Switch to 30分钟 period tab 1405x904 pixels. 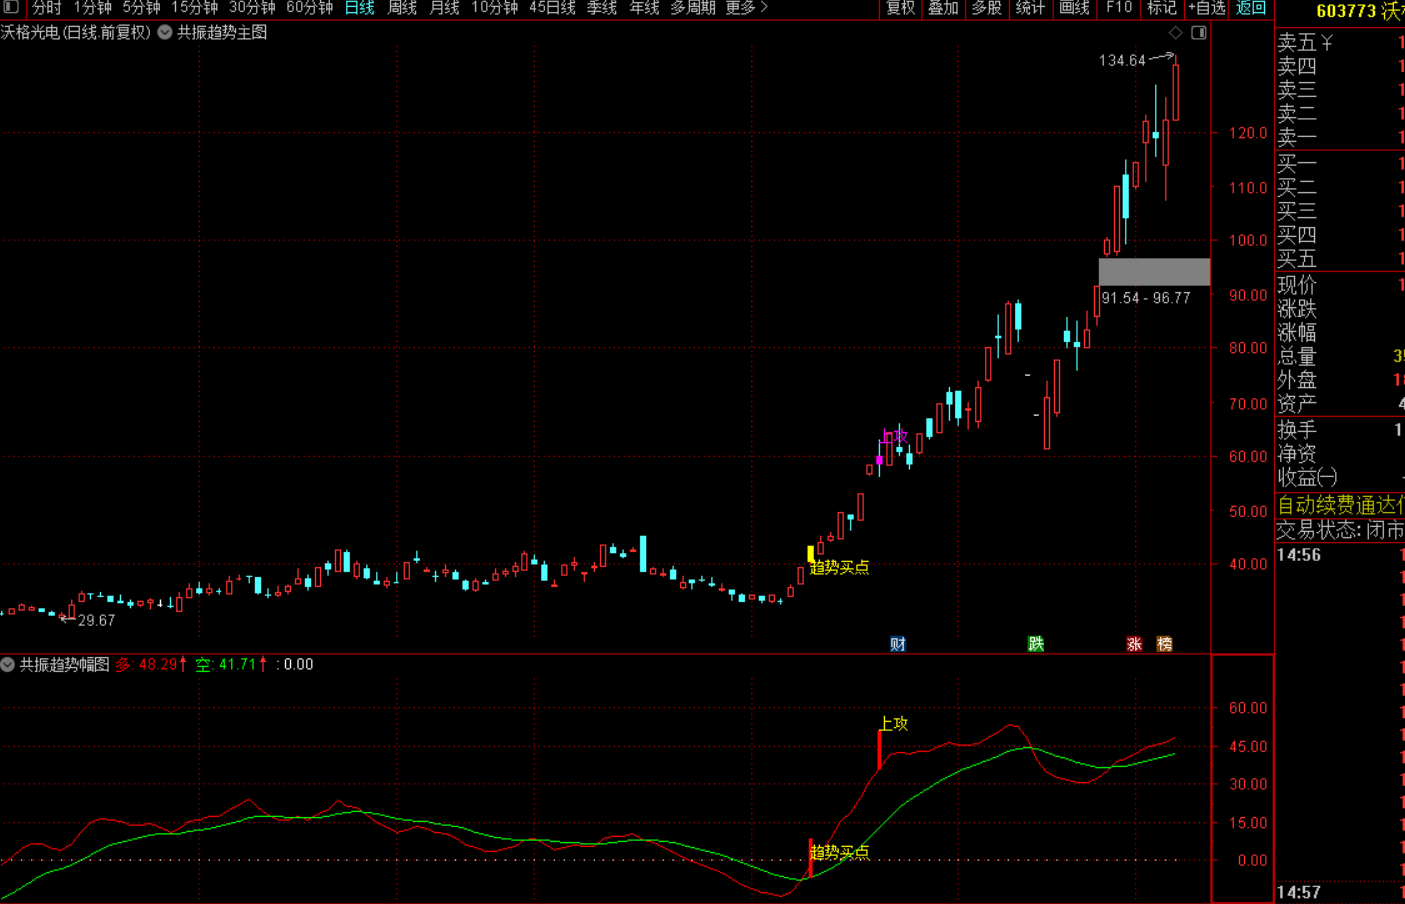point(252,8)
